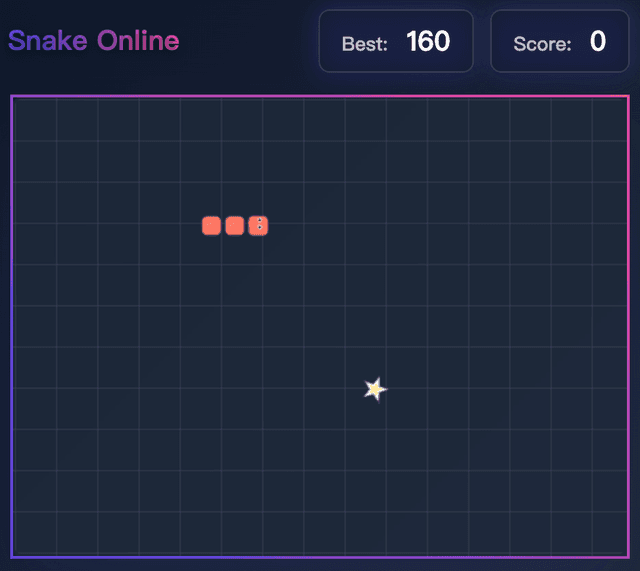The image size is (640, 571).
Task: Click the snake's tail segment
Action: [211, 226]
